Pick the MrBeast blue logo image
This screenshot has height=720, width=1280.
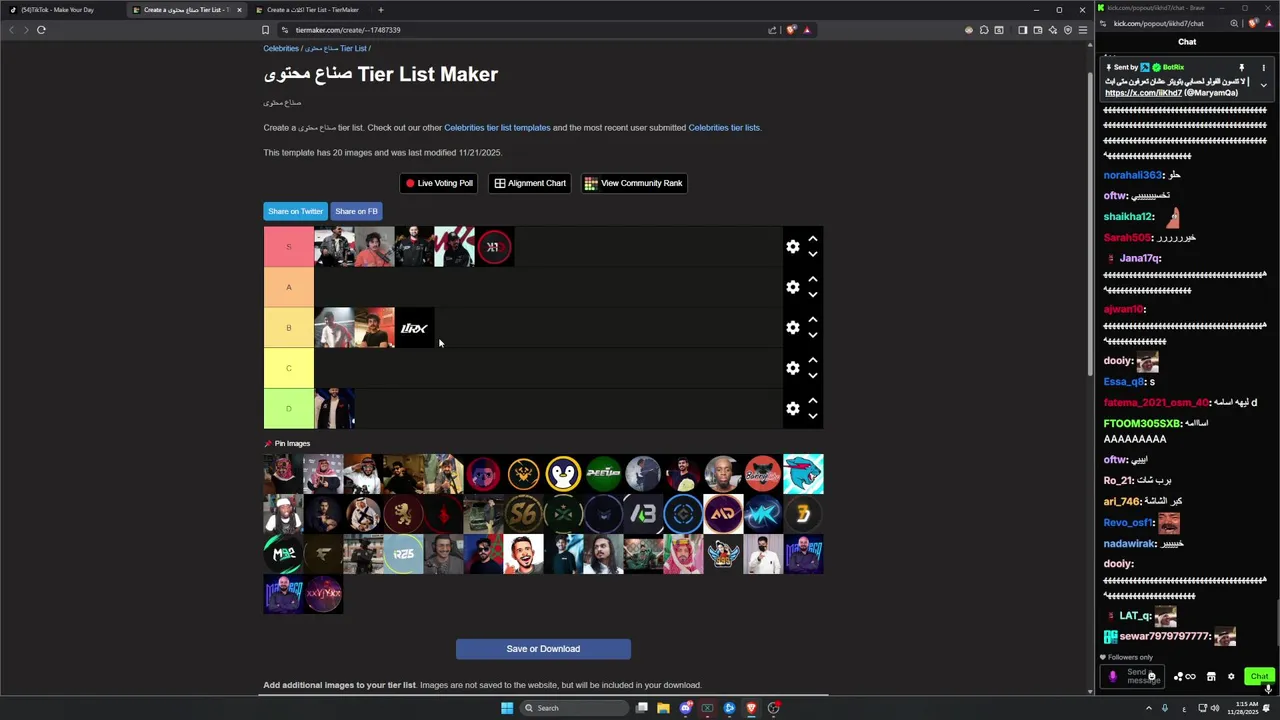[x=803, y=474]
